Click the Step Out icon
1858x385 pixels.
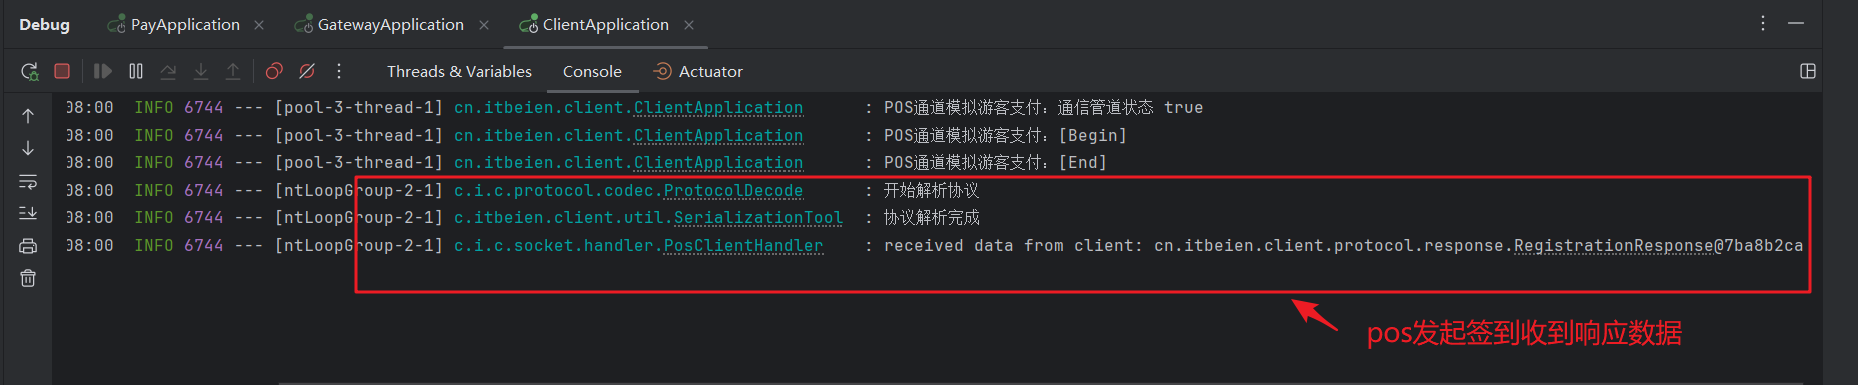pos(233,71)
